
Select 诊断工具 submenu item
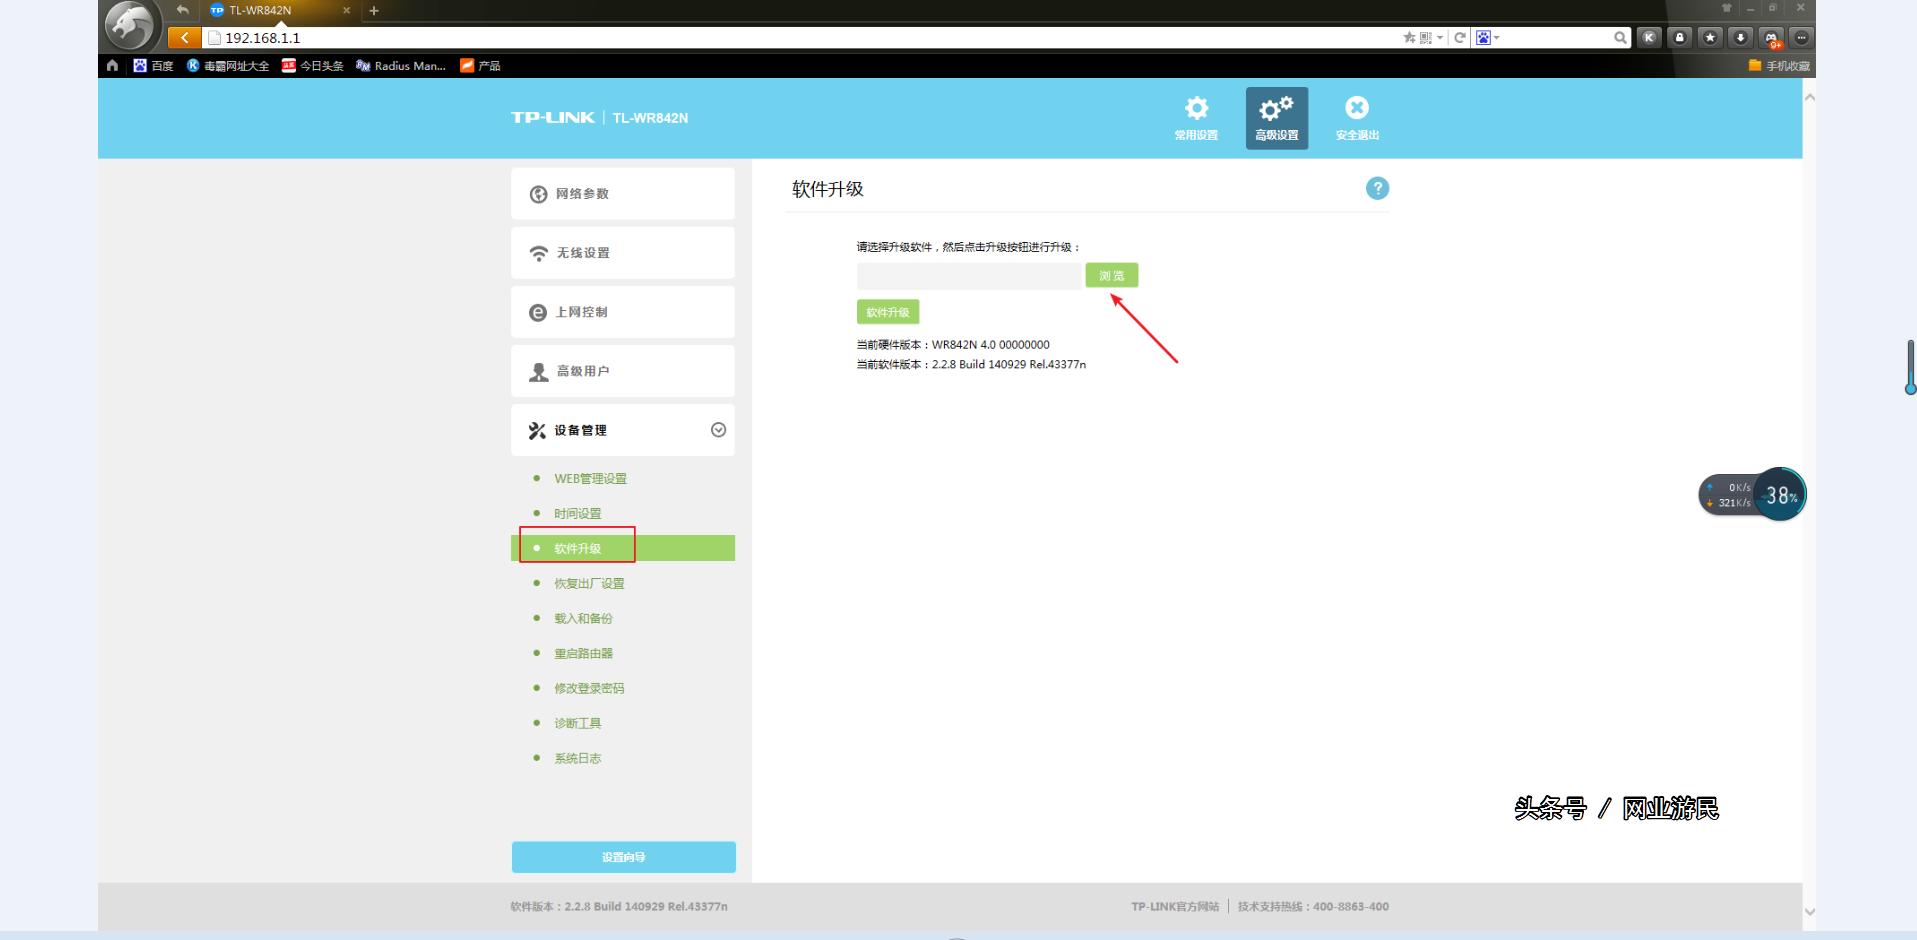[578, 724]
